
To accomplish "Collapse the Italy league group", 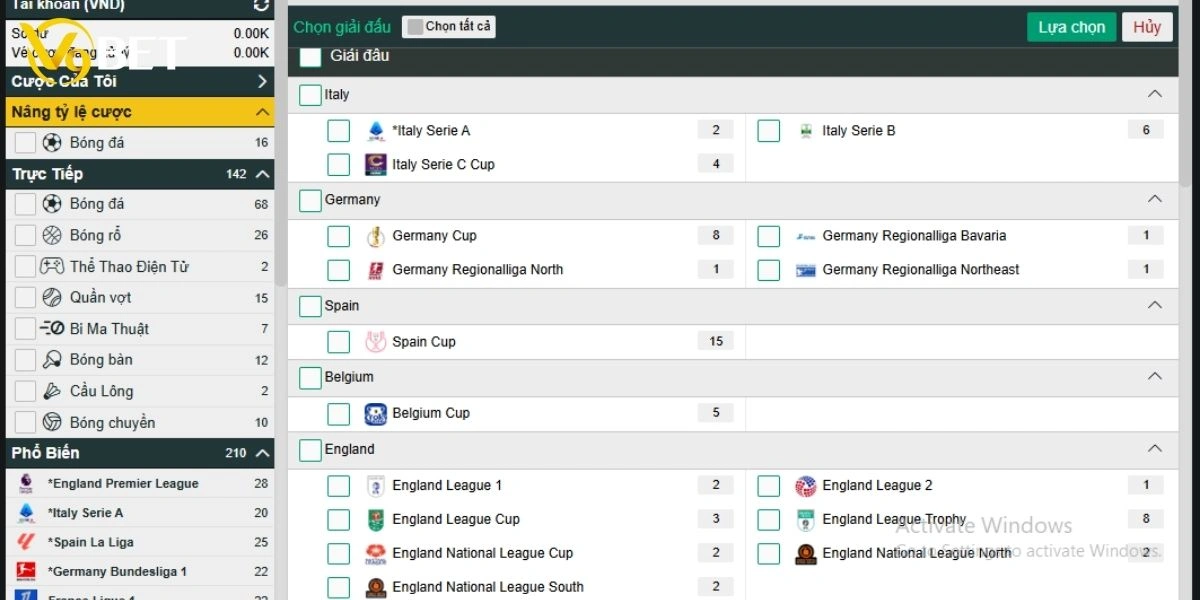I will click(x=1155, y=94).
